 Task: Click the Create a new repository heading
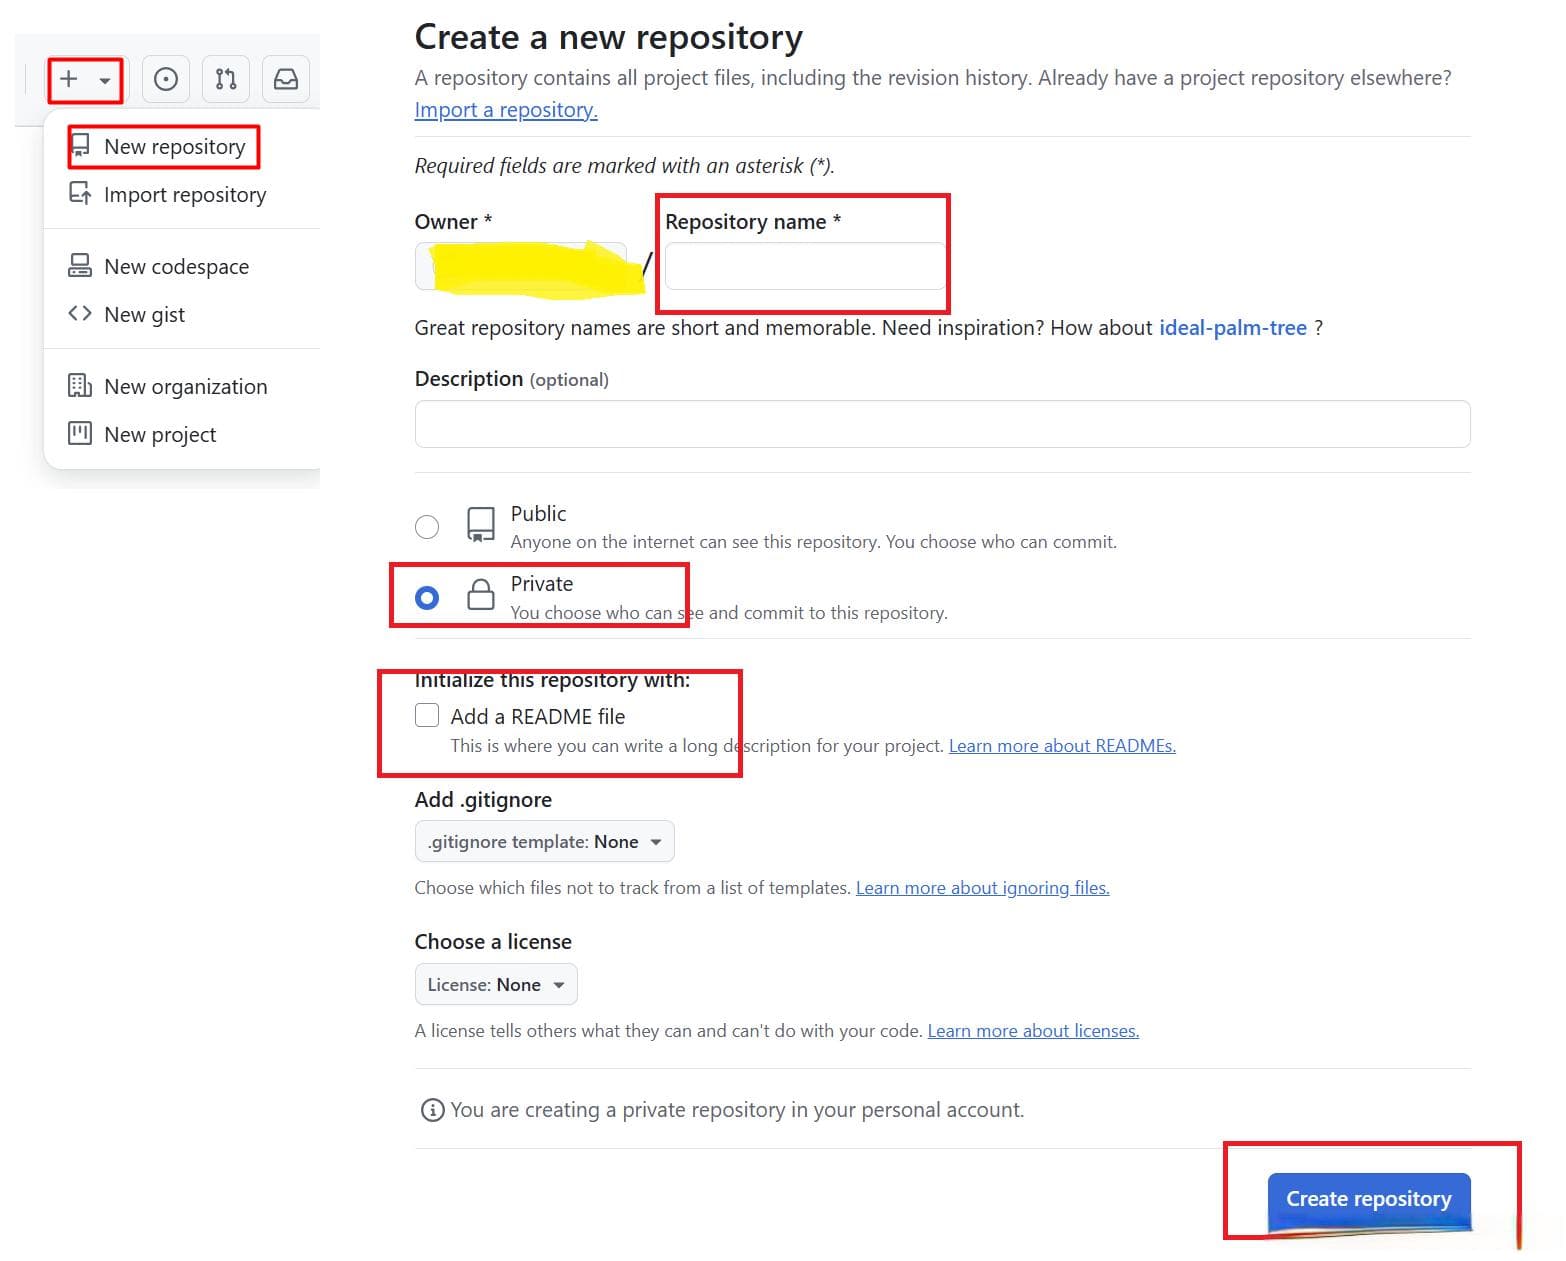click(x=608, y=37)
